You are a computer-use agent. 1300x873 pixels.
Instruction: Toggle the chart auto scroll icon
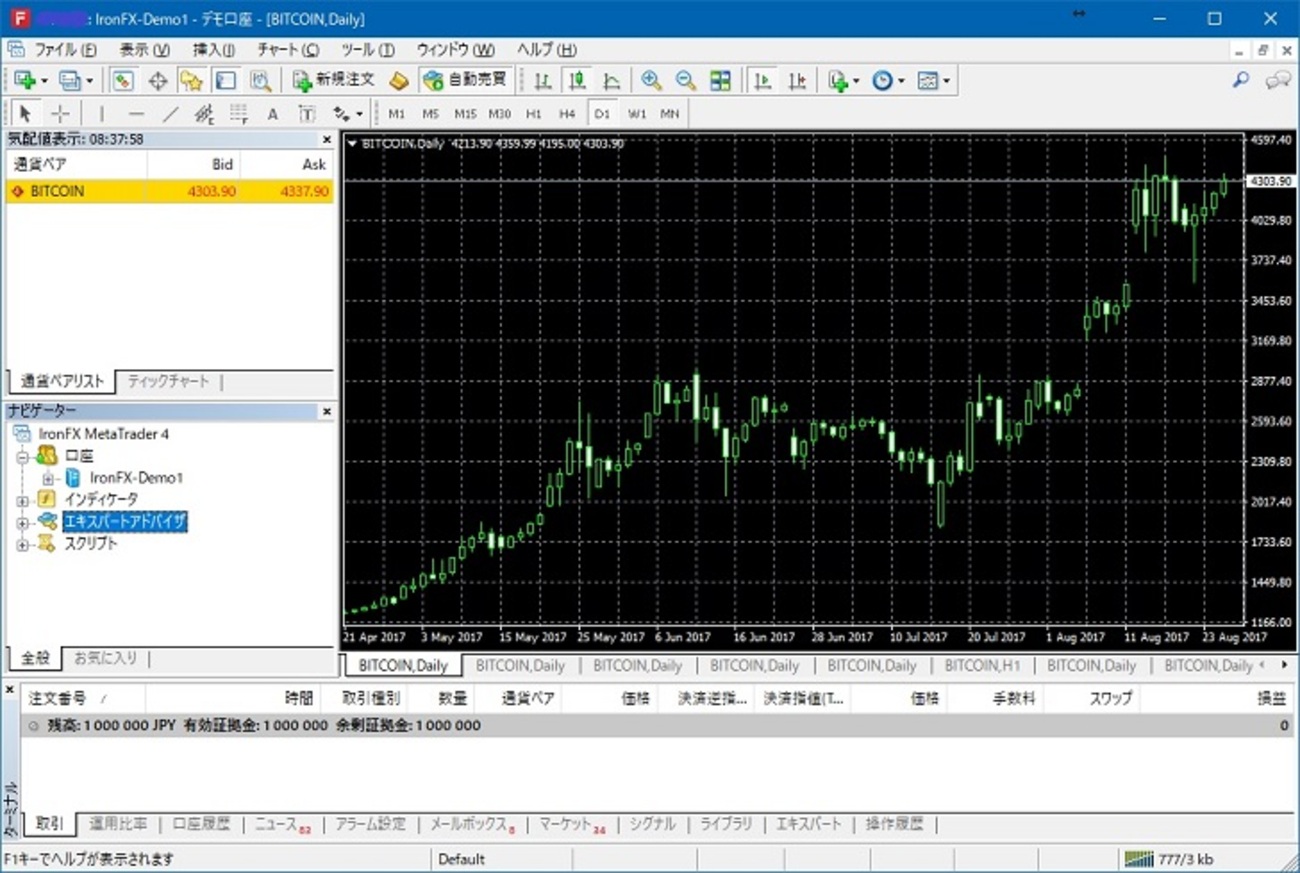pos(762,81)
